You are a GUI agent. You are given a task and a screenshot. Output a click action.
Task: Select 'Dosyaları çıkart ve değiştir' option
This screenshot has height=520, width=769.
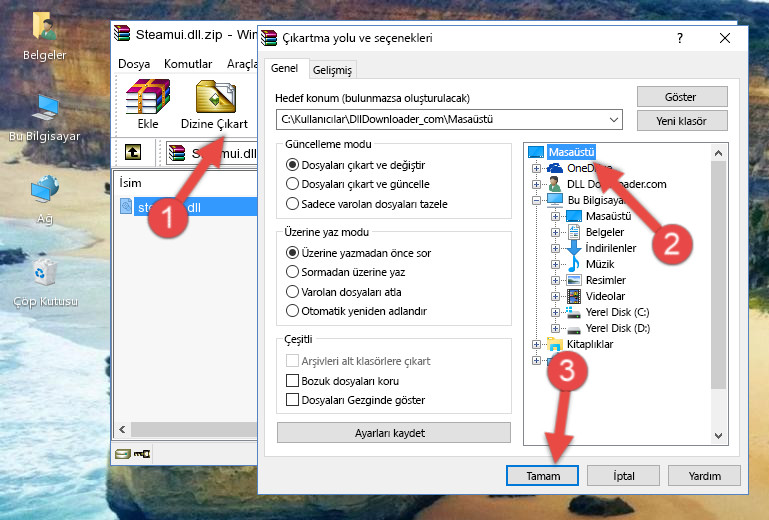292,165
